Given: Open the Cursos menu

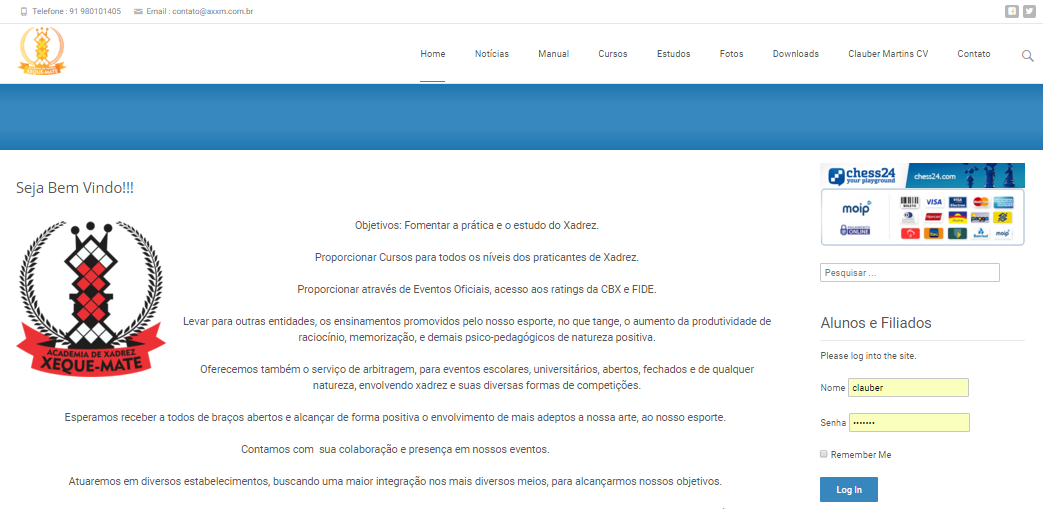Looking at the screenshot, I should point(613,54).
